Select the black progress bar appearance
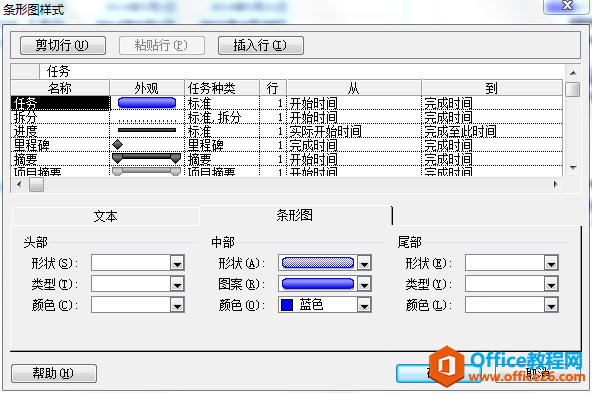The image size is (592, 394). point(147,131)
